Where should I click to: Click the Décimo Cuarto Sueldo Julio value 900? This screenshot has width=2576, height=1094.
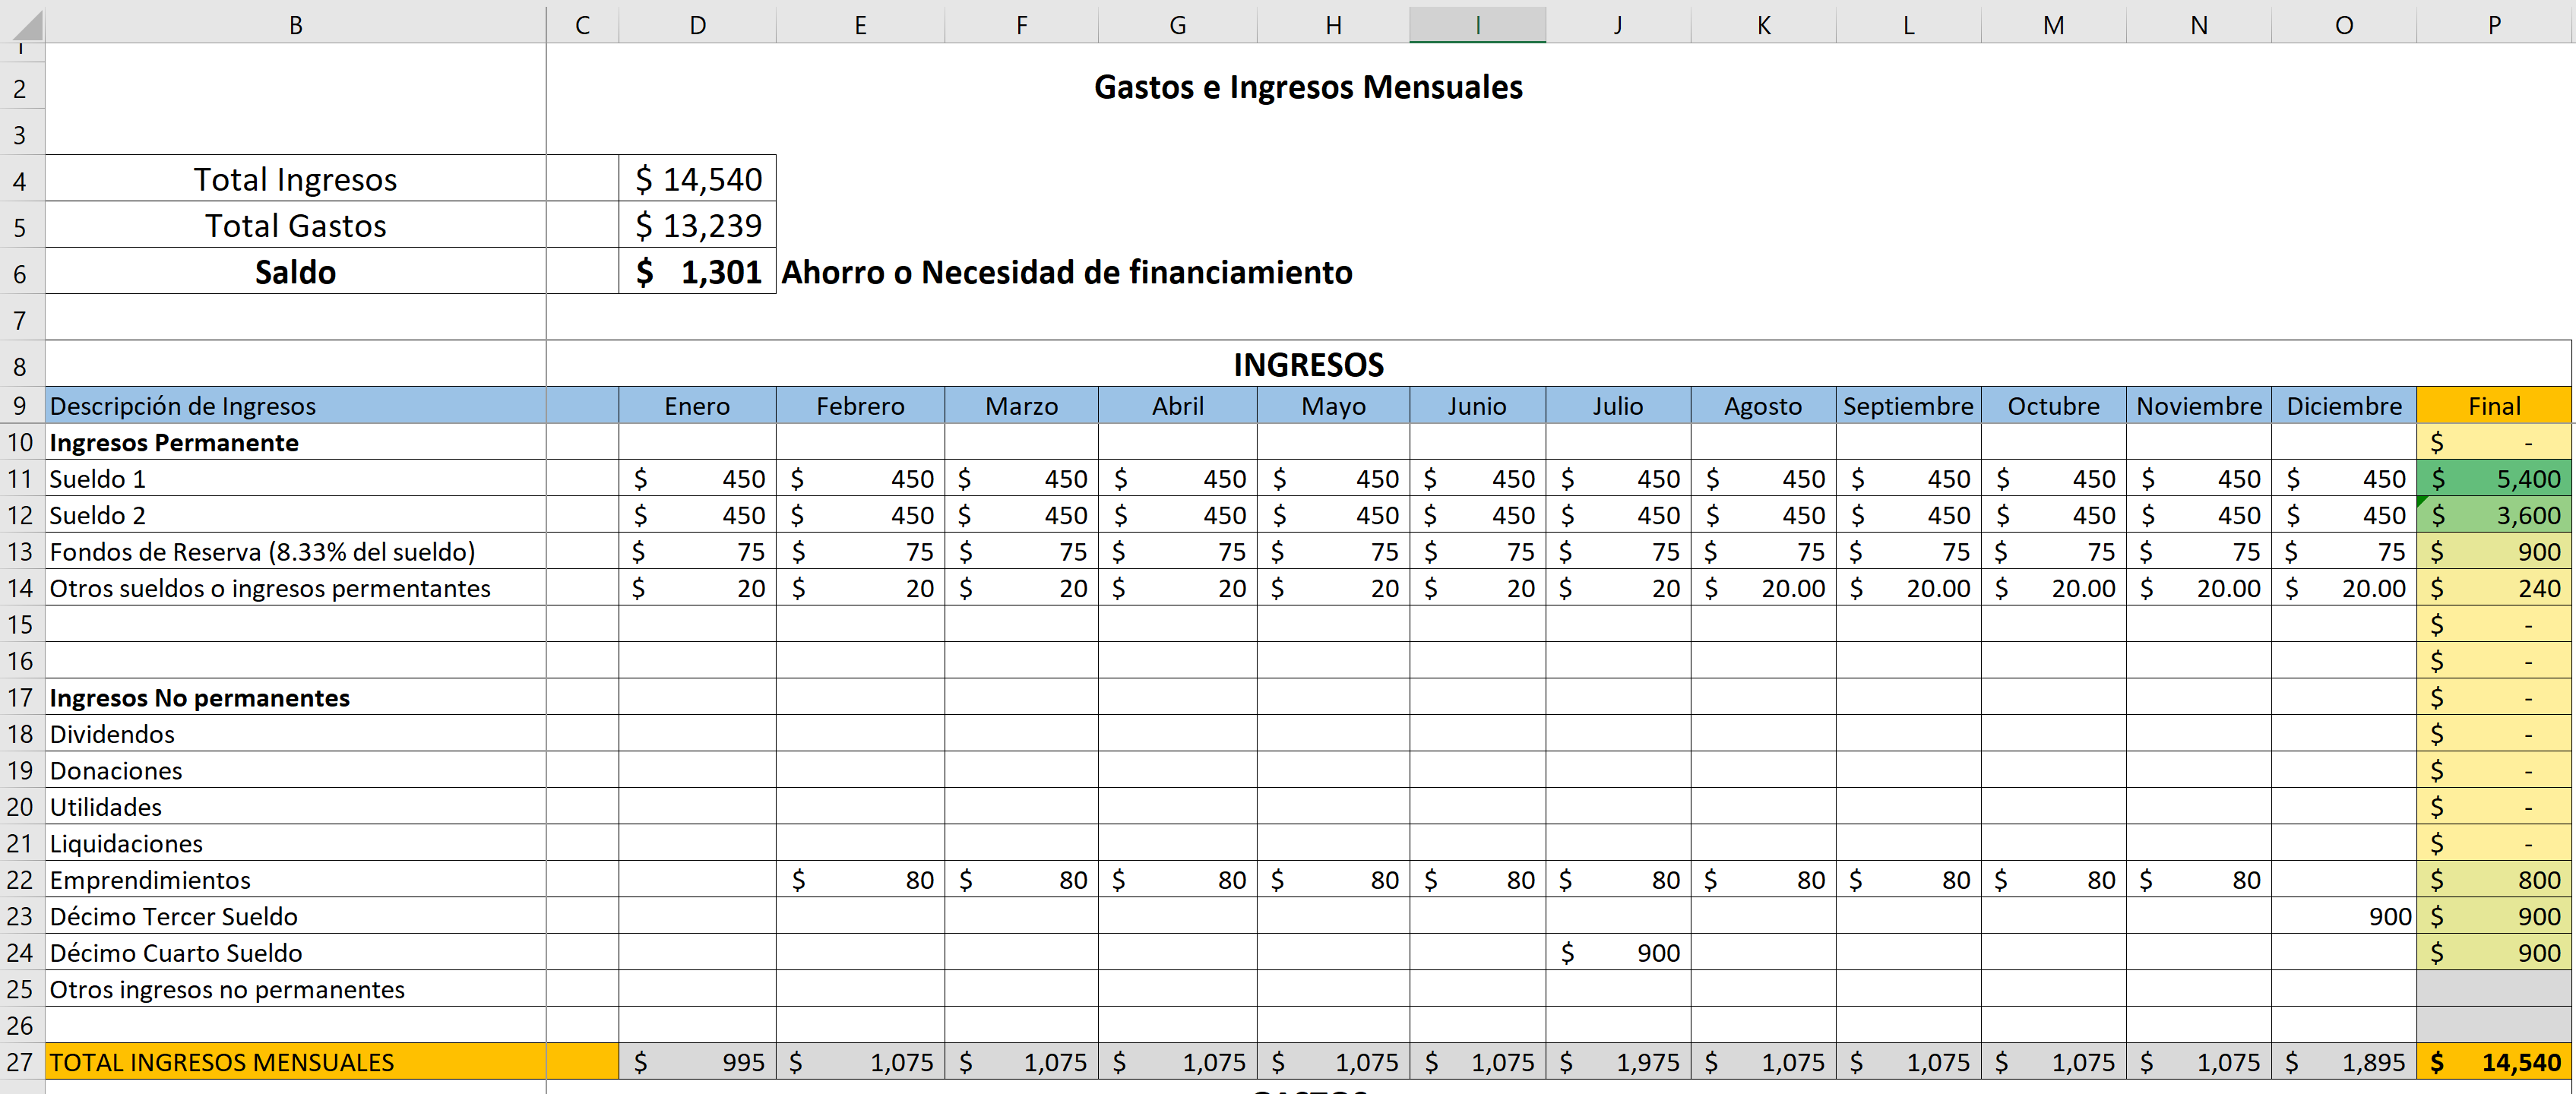point(1618,953)
